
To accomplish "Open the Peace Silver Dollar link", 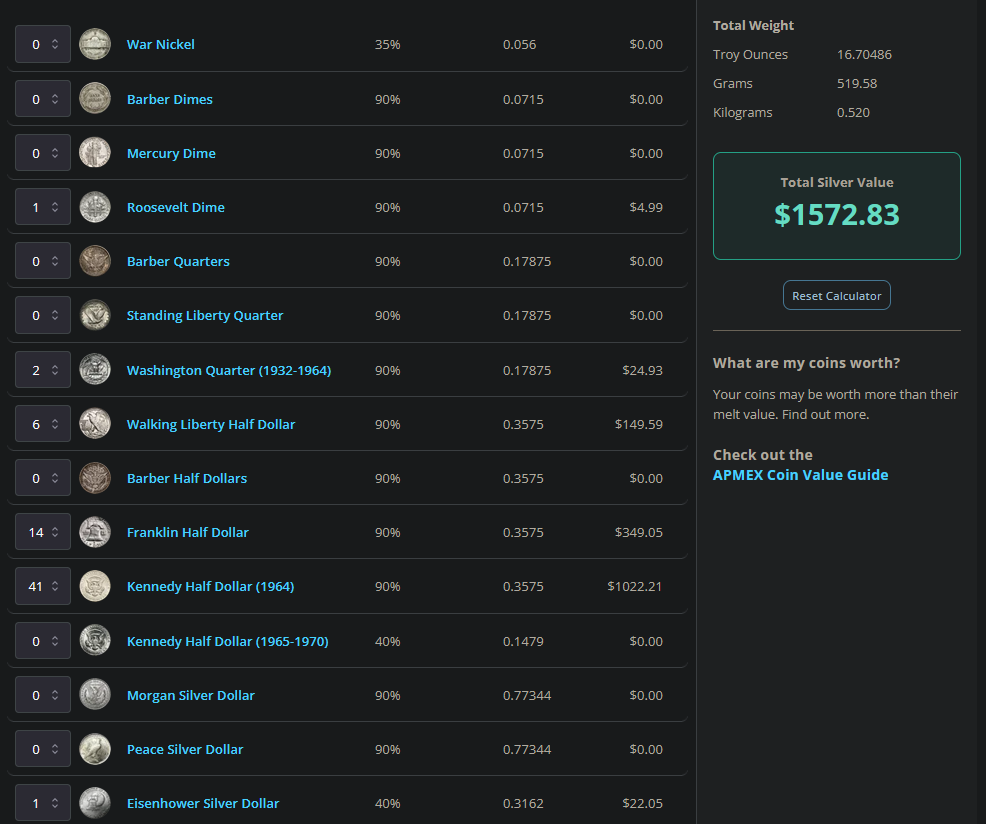I will click(x=185, y=749).
